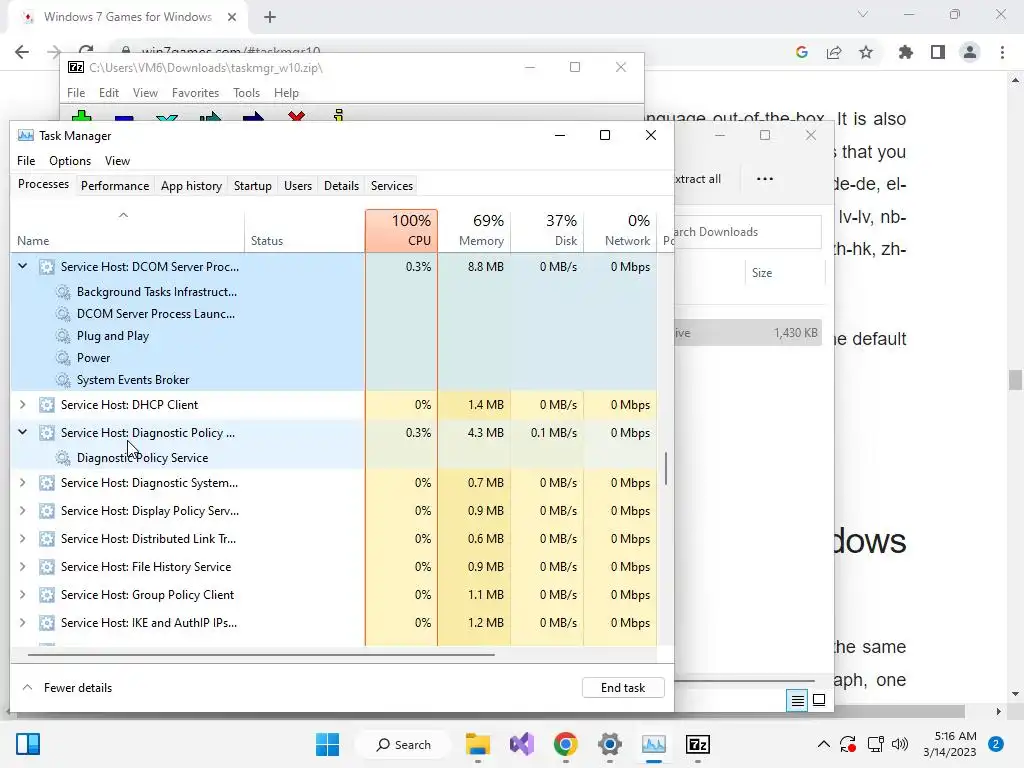Click File History Service host icon
The height and width of the screenshot is (768, 1024).
(x=47, y=567)
